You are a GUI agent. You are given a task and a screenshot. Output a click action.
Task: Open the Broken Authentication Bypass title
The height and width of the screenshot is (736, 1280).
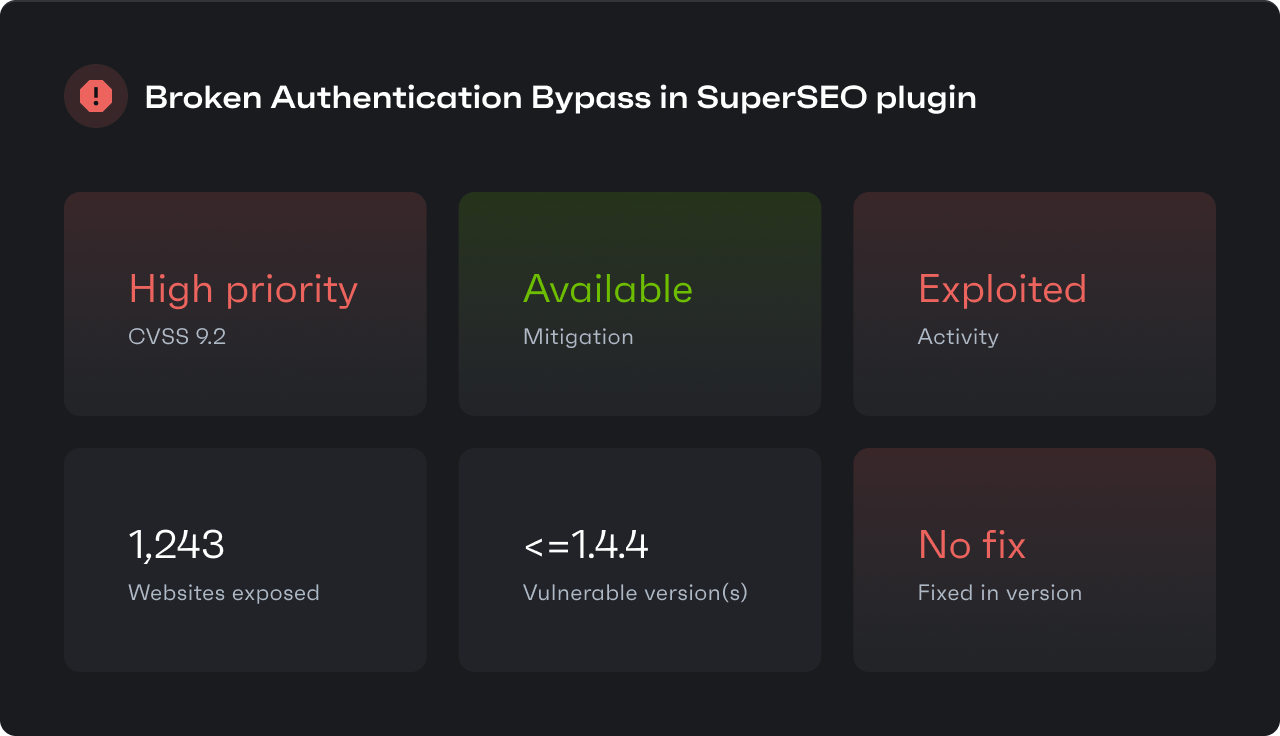click(560, 98)
